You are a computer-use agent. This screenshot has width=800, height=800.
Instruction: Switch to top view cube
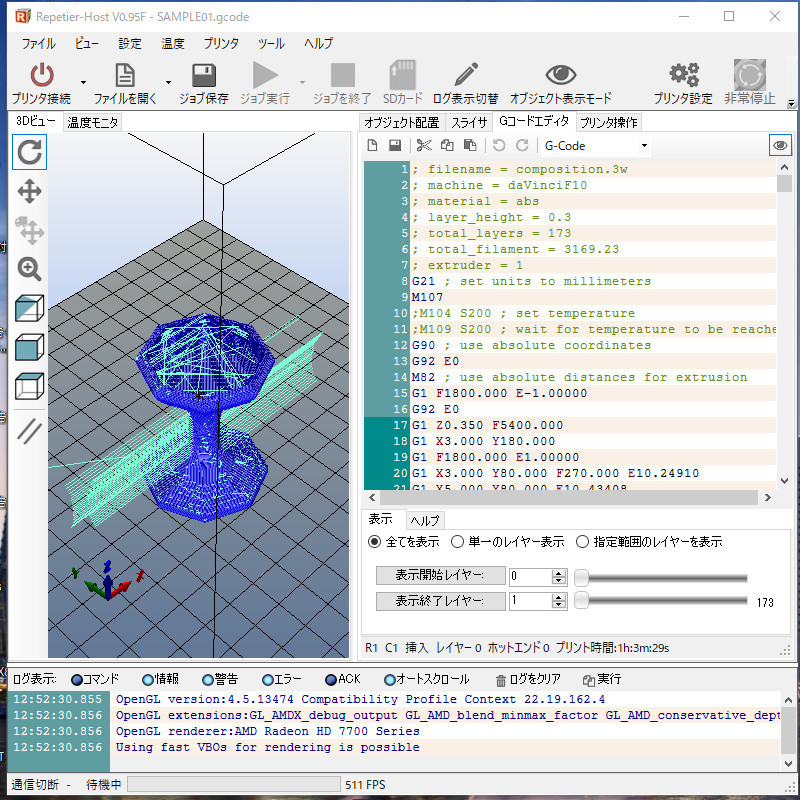[x=30, y=386]
